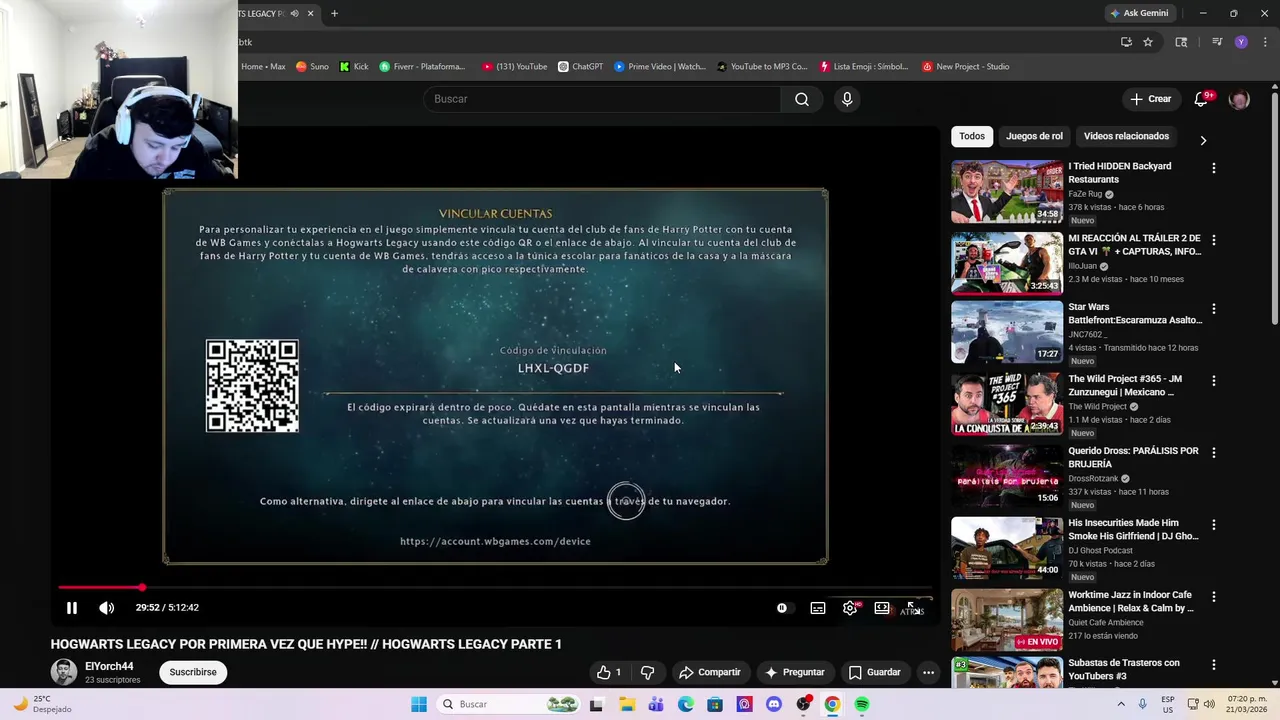The width and height of the screenshot is (1280, 720).
Task: Open the Chrome three-dot menu
Action: [x=1263, y=42]
